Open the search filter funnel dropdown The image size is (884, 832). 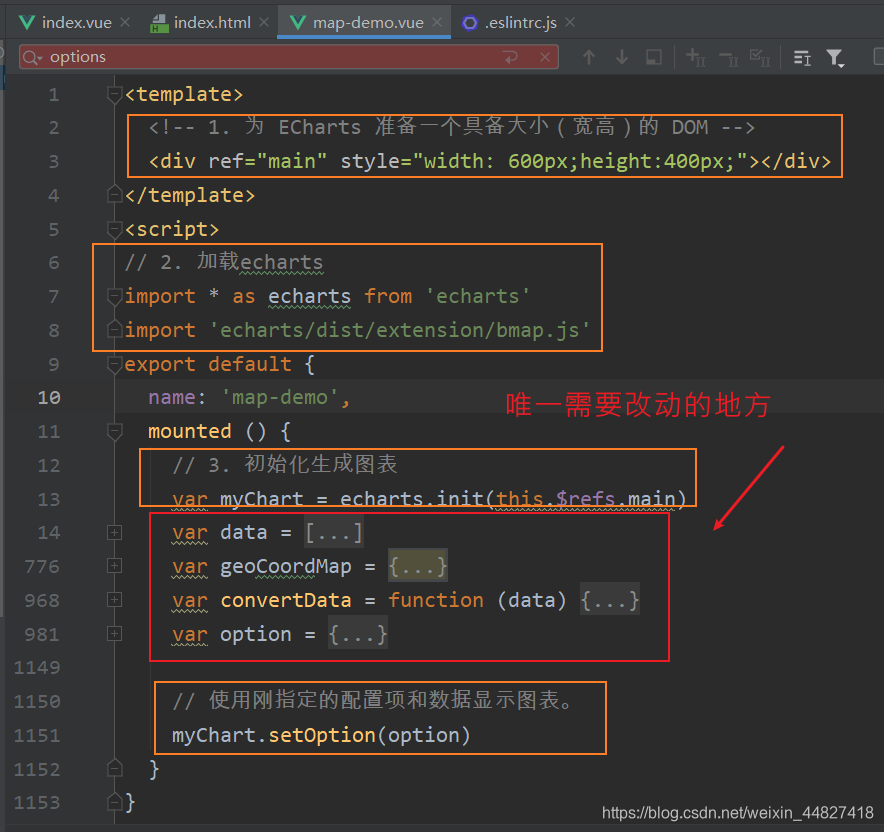(x=836, y=57)
